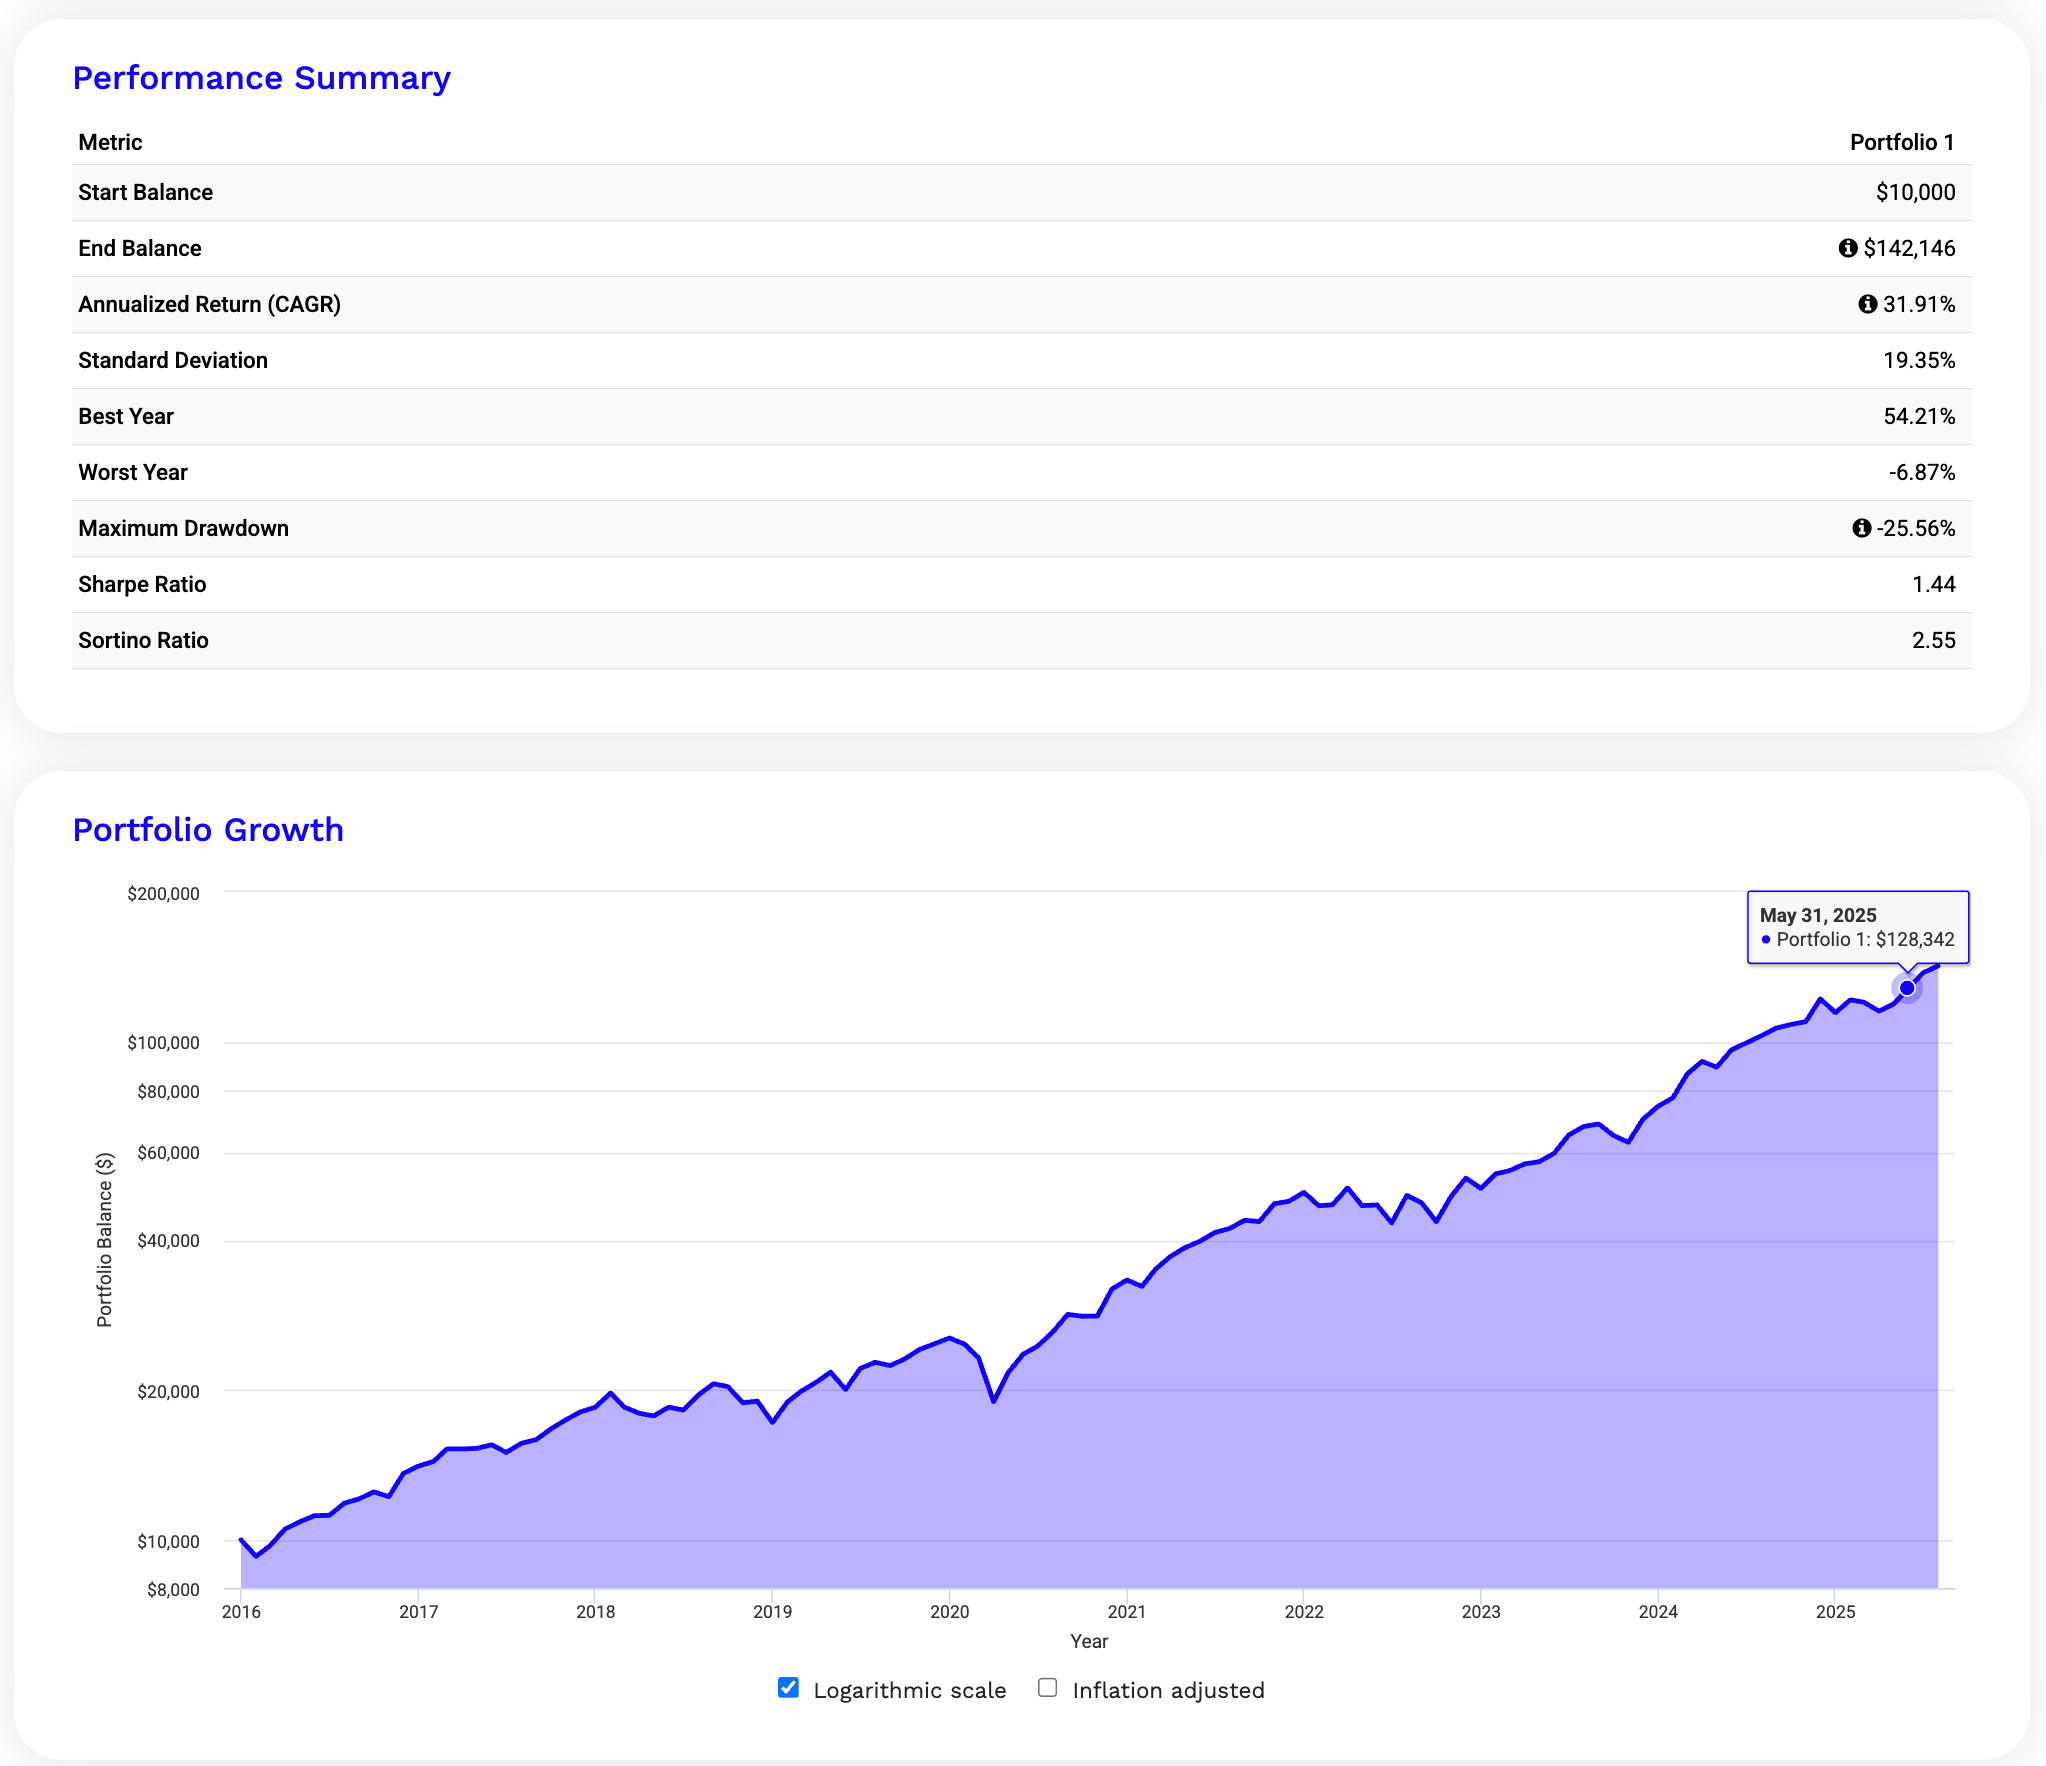The height and width of the screenshot is (1766, 2046).
Task: Click the Portfolio Growth heading
Action: click(208, 830)
